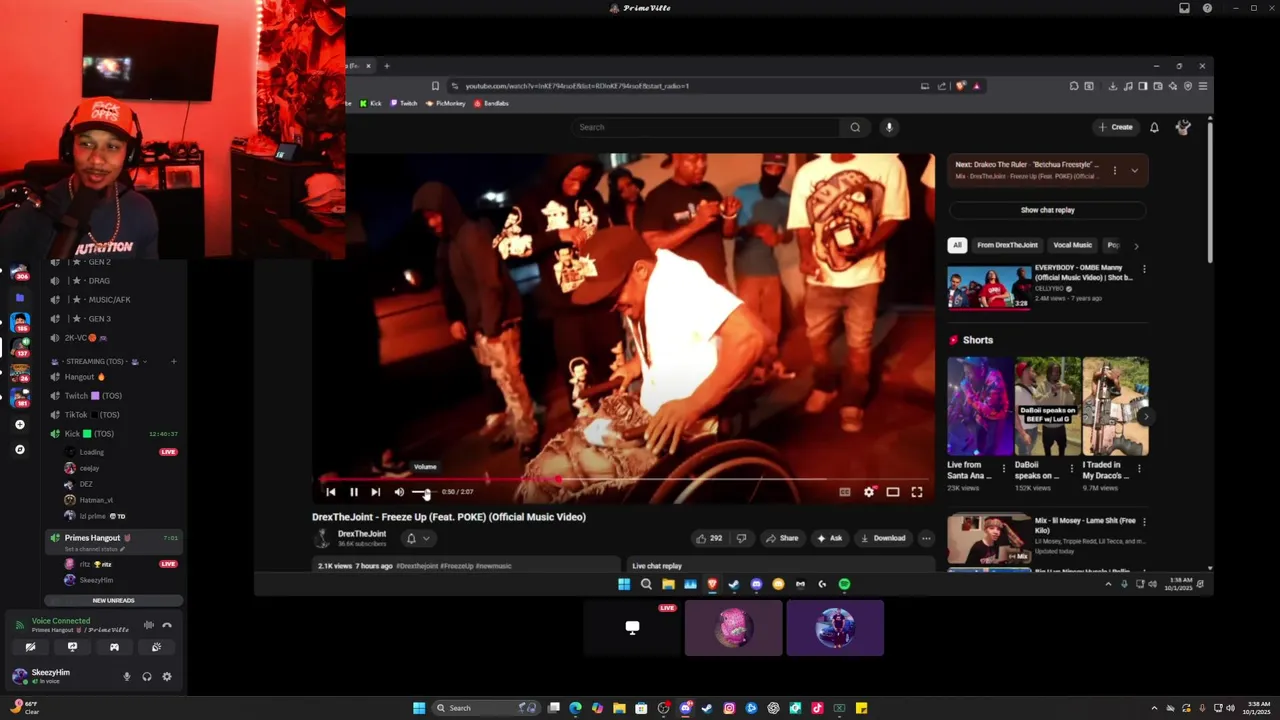1280x720 pixels.
Task: Like the video with 292 likes
Action: [x=709, y=538]
